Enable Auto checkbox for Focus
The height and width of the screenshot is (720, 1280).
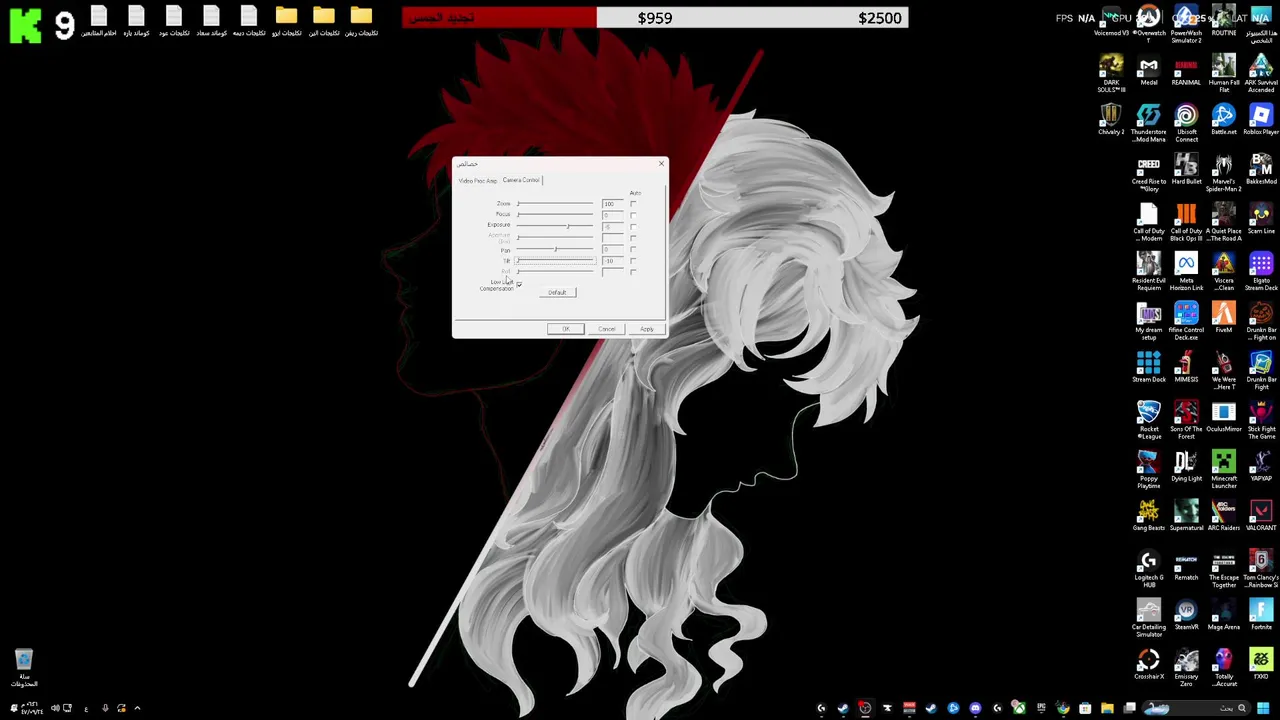coord(633,215)
